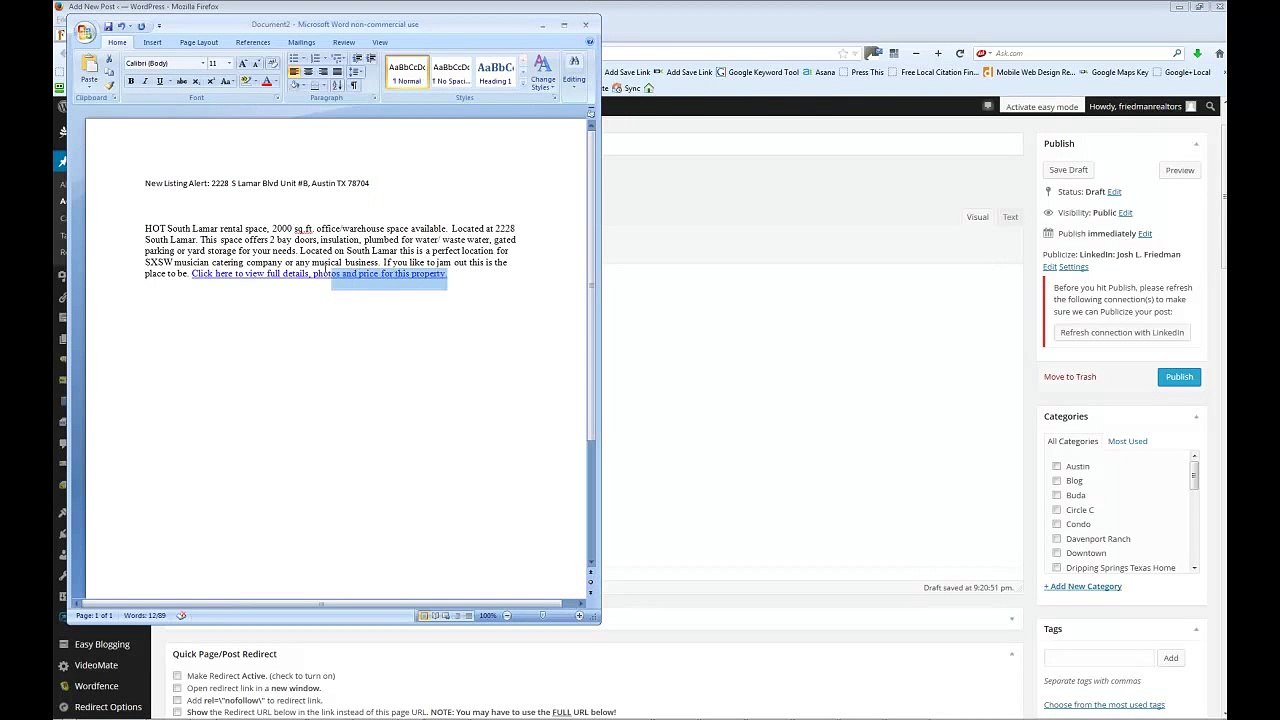Screen dimensions: 1280x720
Task: Apply superscript formatting in Word
Action: pyautogui.click(x=210, y=81)
